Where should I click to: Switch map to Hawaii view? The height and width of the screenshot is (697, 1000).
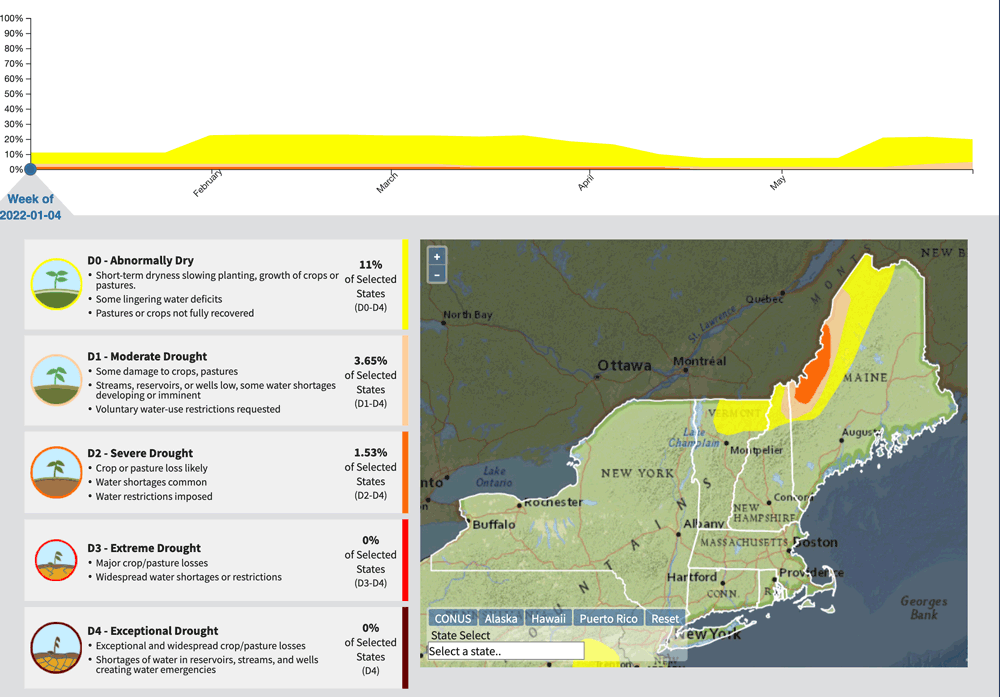tap(548, 618)
